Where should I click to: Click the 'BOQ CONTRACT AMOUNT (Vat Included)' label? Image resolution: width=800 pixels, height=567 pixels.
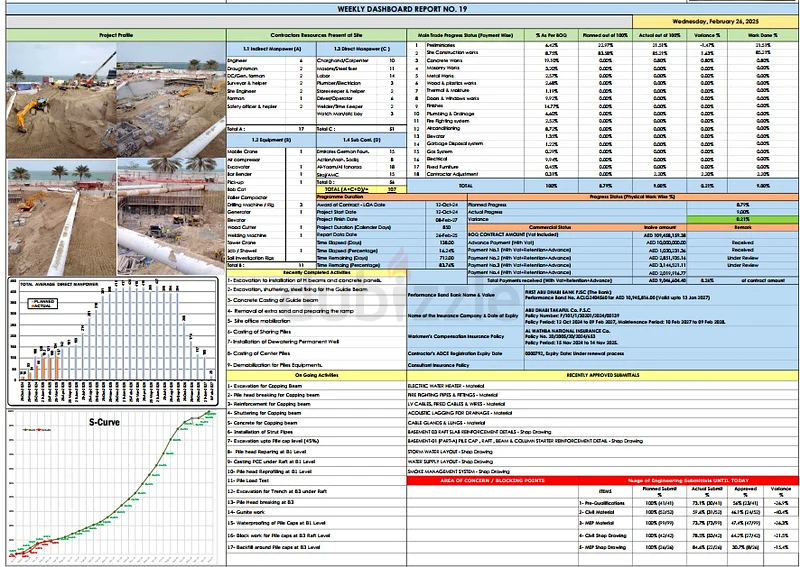(512, 235)
